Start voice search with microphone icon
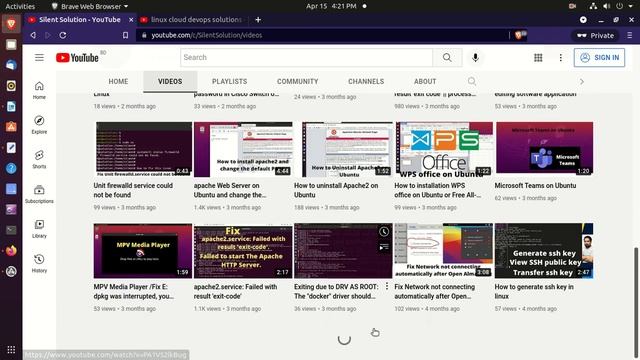 [475, 58]
